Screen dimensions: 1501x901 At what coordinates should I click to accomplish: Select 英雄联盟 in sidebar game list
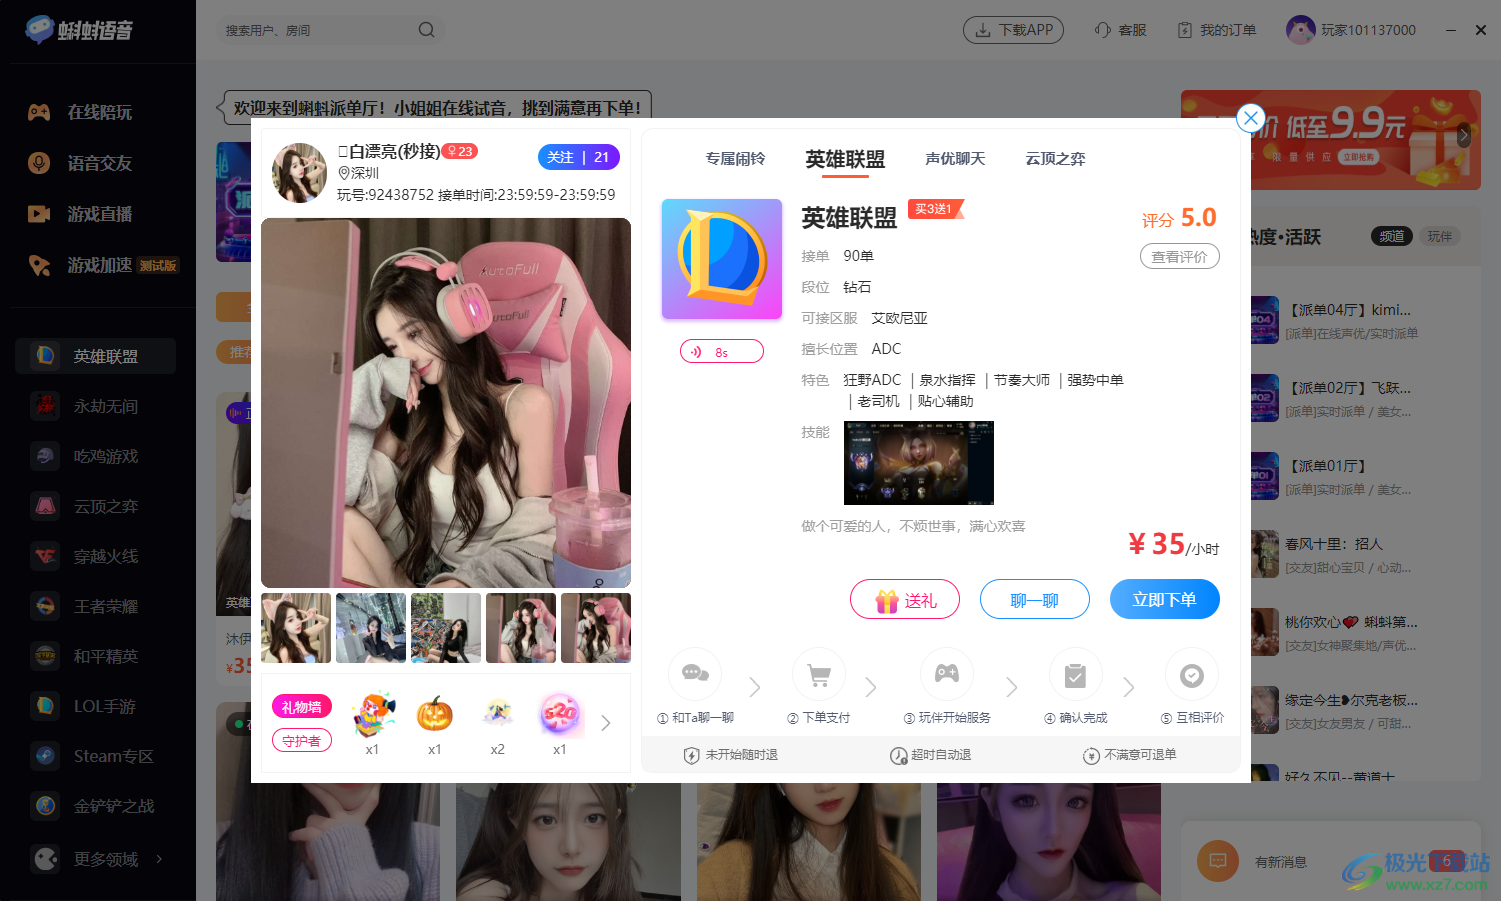tap(96, 356)
